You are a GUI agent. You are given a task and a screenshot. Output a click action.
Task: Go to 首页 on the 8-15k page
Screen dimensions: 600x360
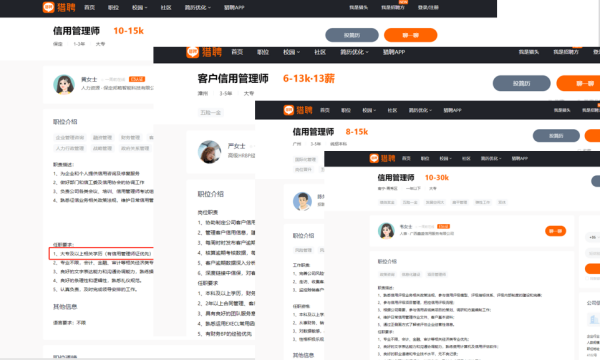tap(325, 110)
